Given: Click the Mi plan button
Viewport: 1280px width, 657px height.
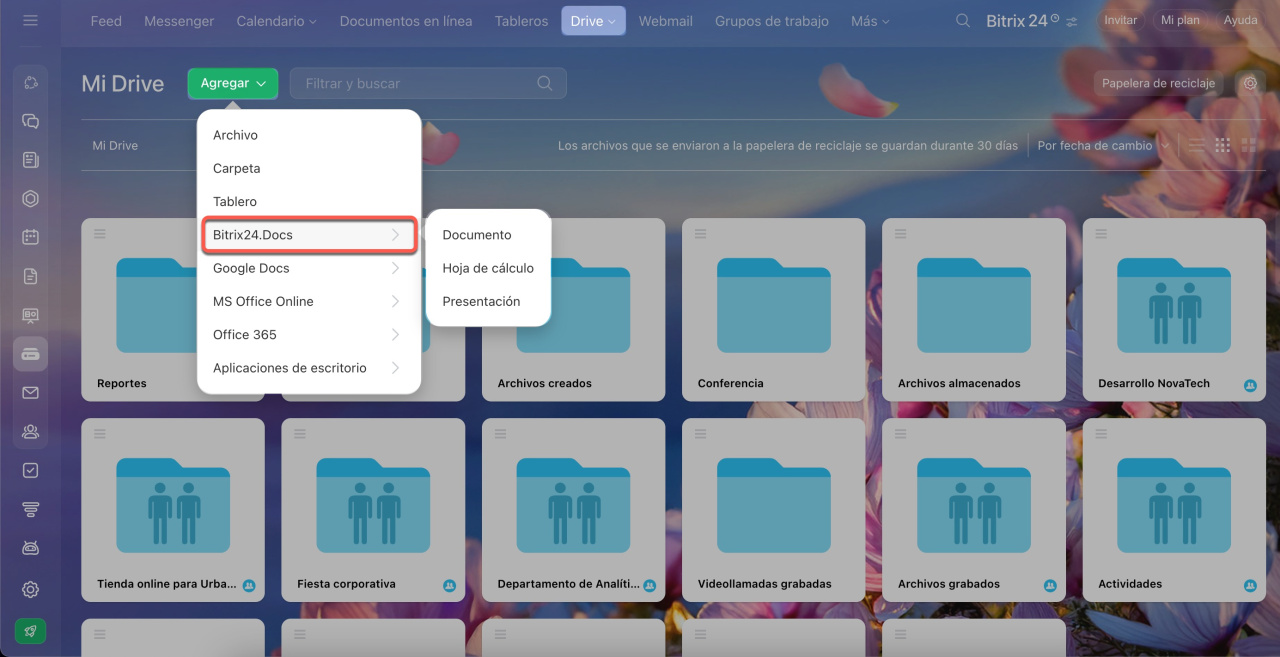Looking at the screenshot, I should click(1180, 20).
